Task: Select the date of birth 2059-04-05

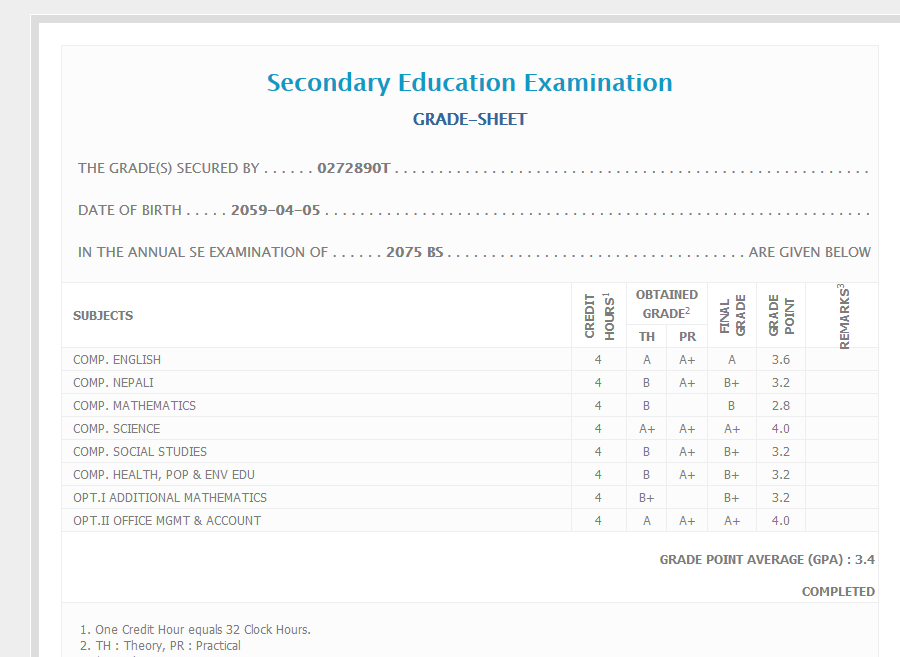Action: pyautogui.click(x=275, y=211)
